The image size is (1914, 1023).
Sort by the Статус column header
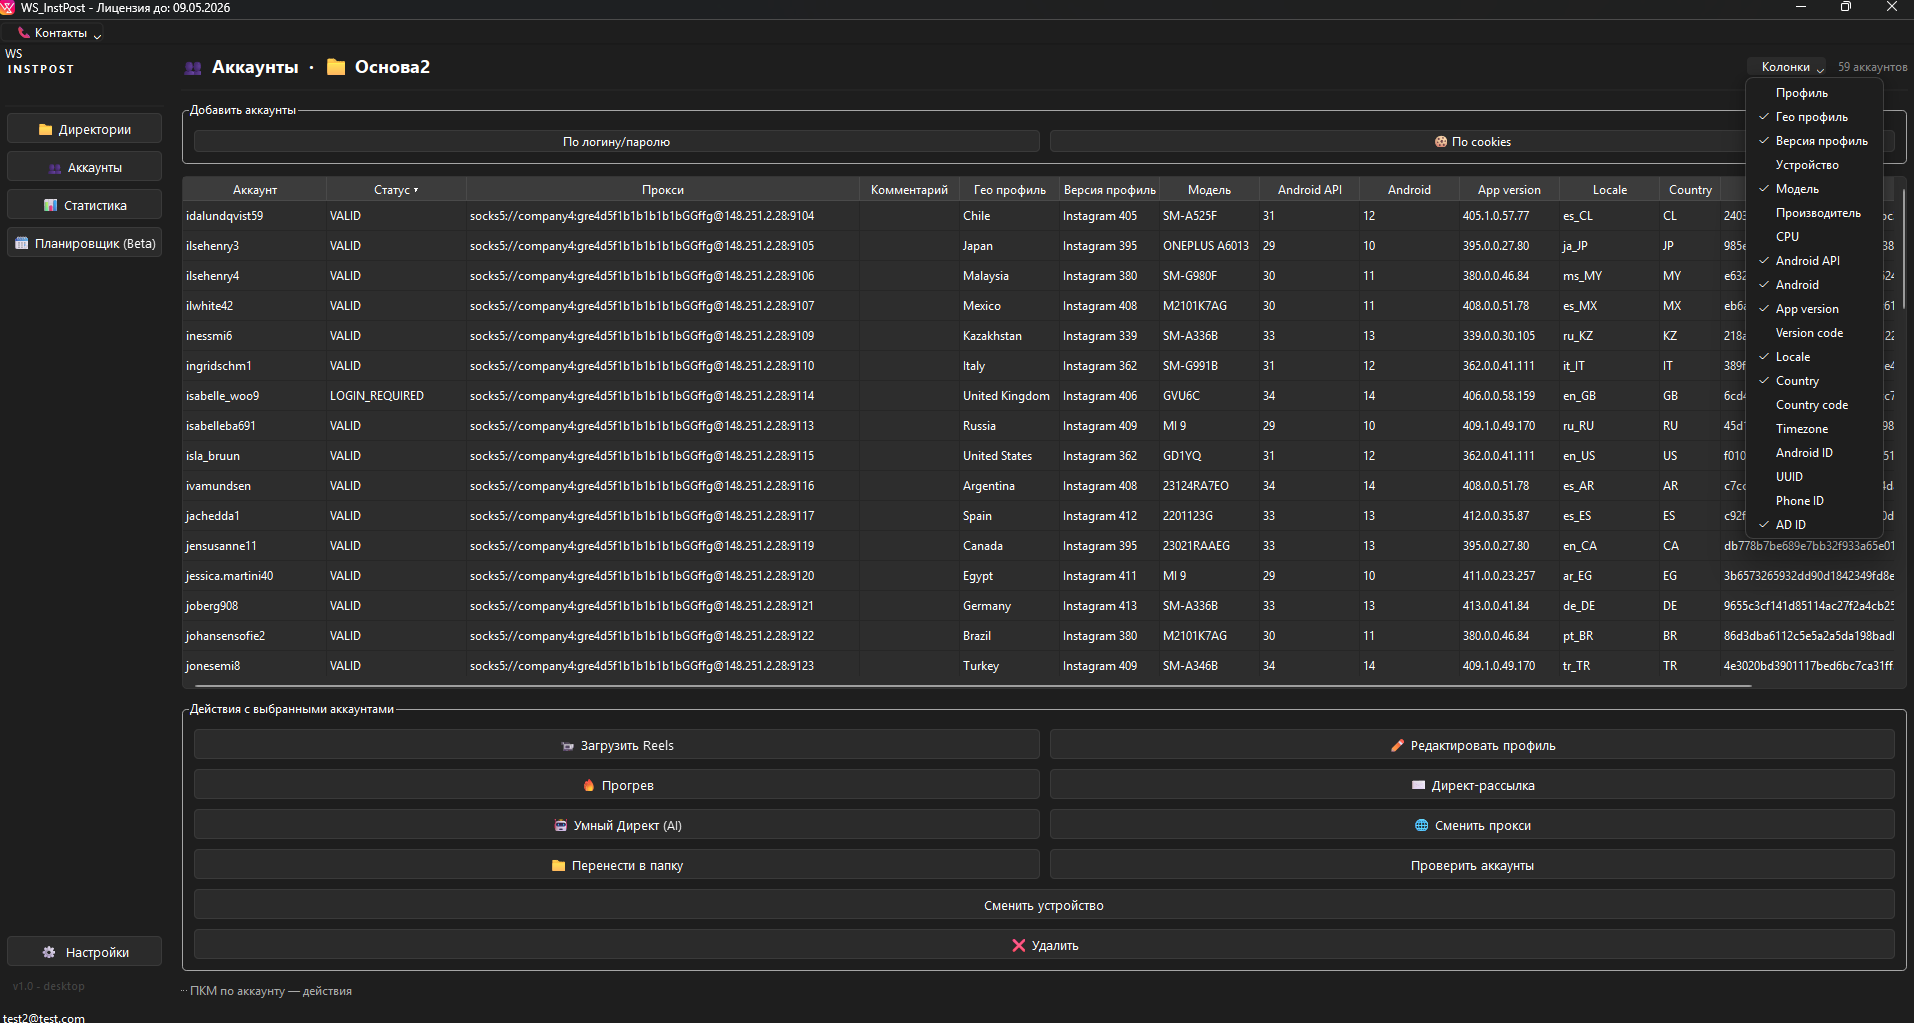(x=396, y=190)
